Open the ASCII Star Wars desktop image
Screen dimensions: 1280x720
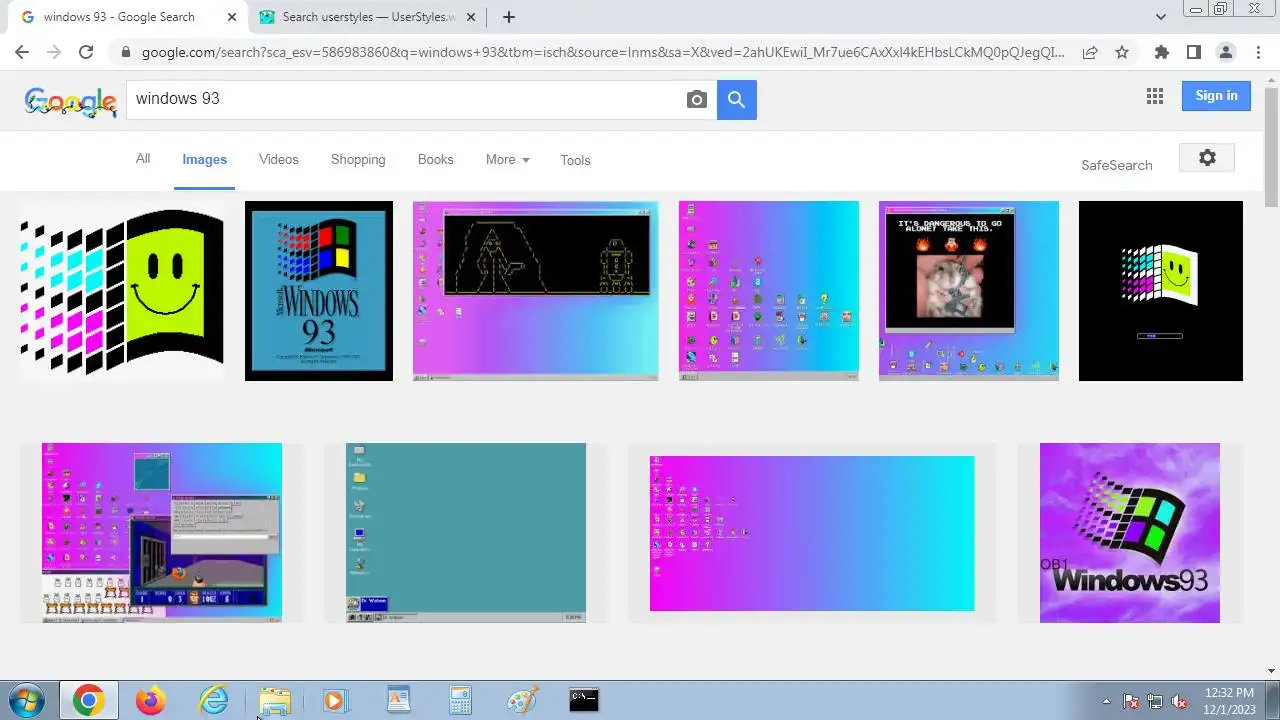pyautogui.click(x=535, y=291)
